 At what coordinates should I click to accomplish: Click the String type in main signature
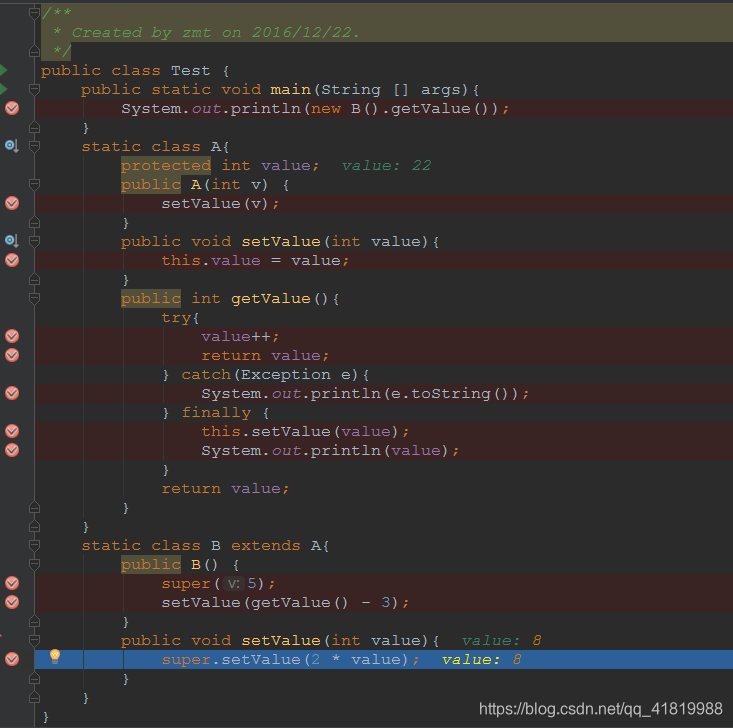pyautogui.click(x=351, y=89)
